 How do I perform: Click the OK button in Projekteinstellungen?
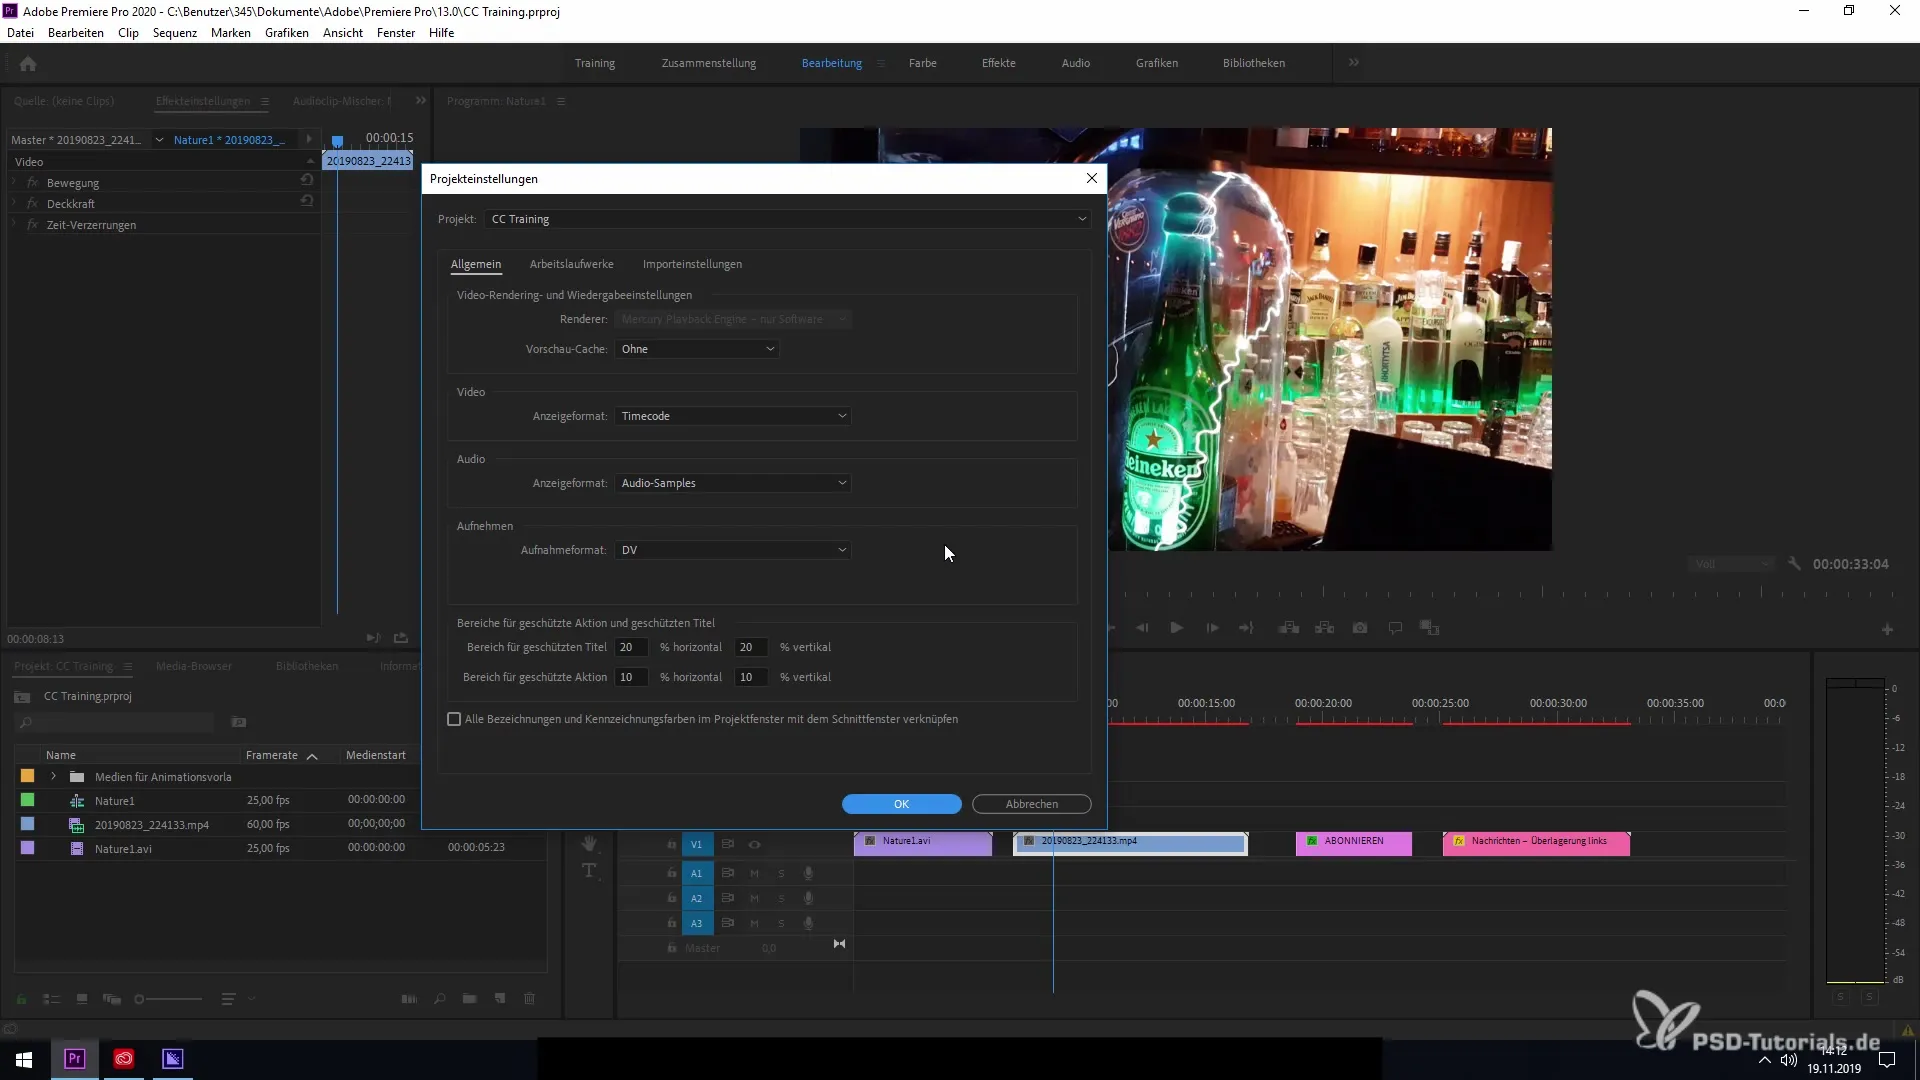(x=901, y=804)
